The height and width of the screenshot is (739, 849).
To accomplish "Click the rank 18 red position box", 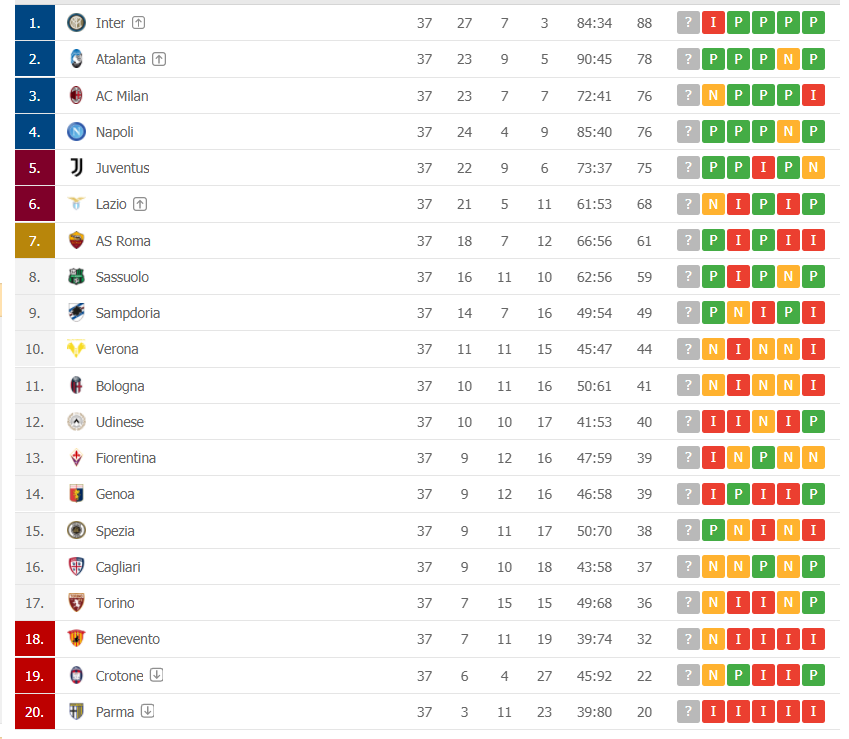I will [x=35, y=639].
